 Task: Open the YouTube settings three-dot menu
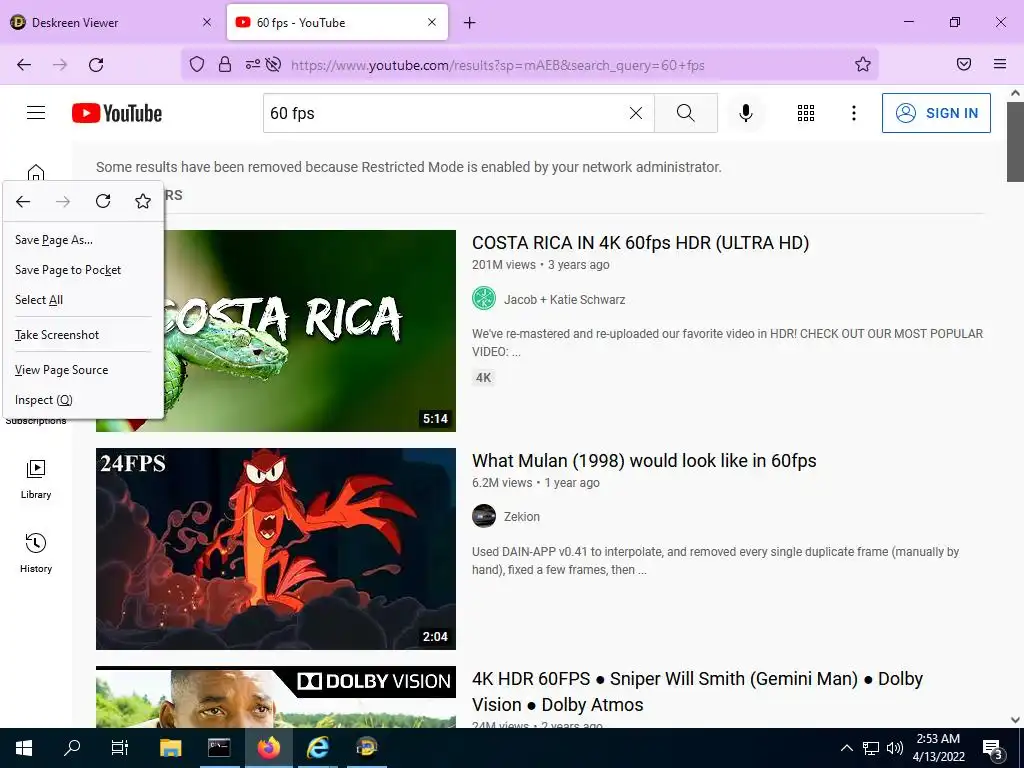[x=854, y=113]
